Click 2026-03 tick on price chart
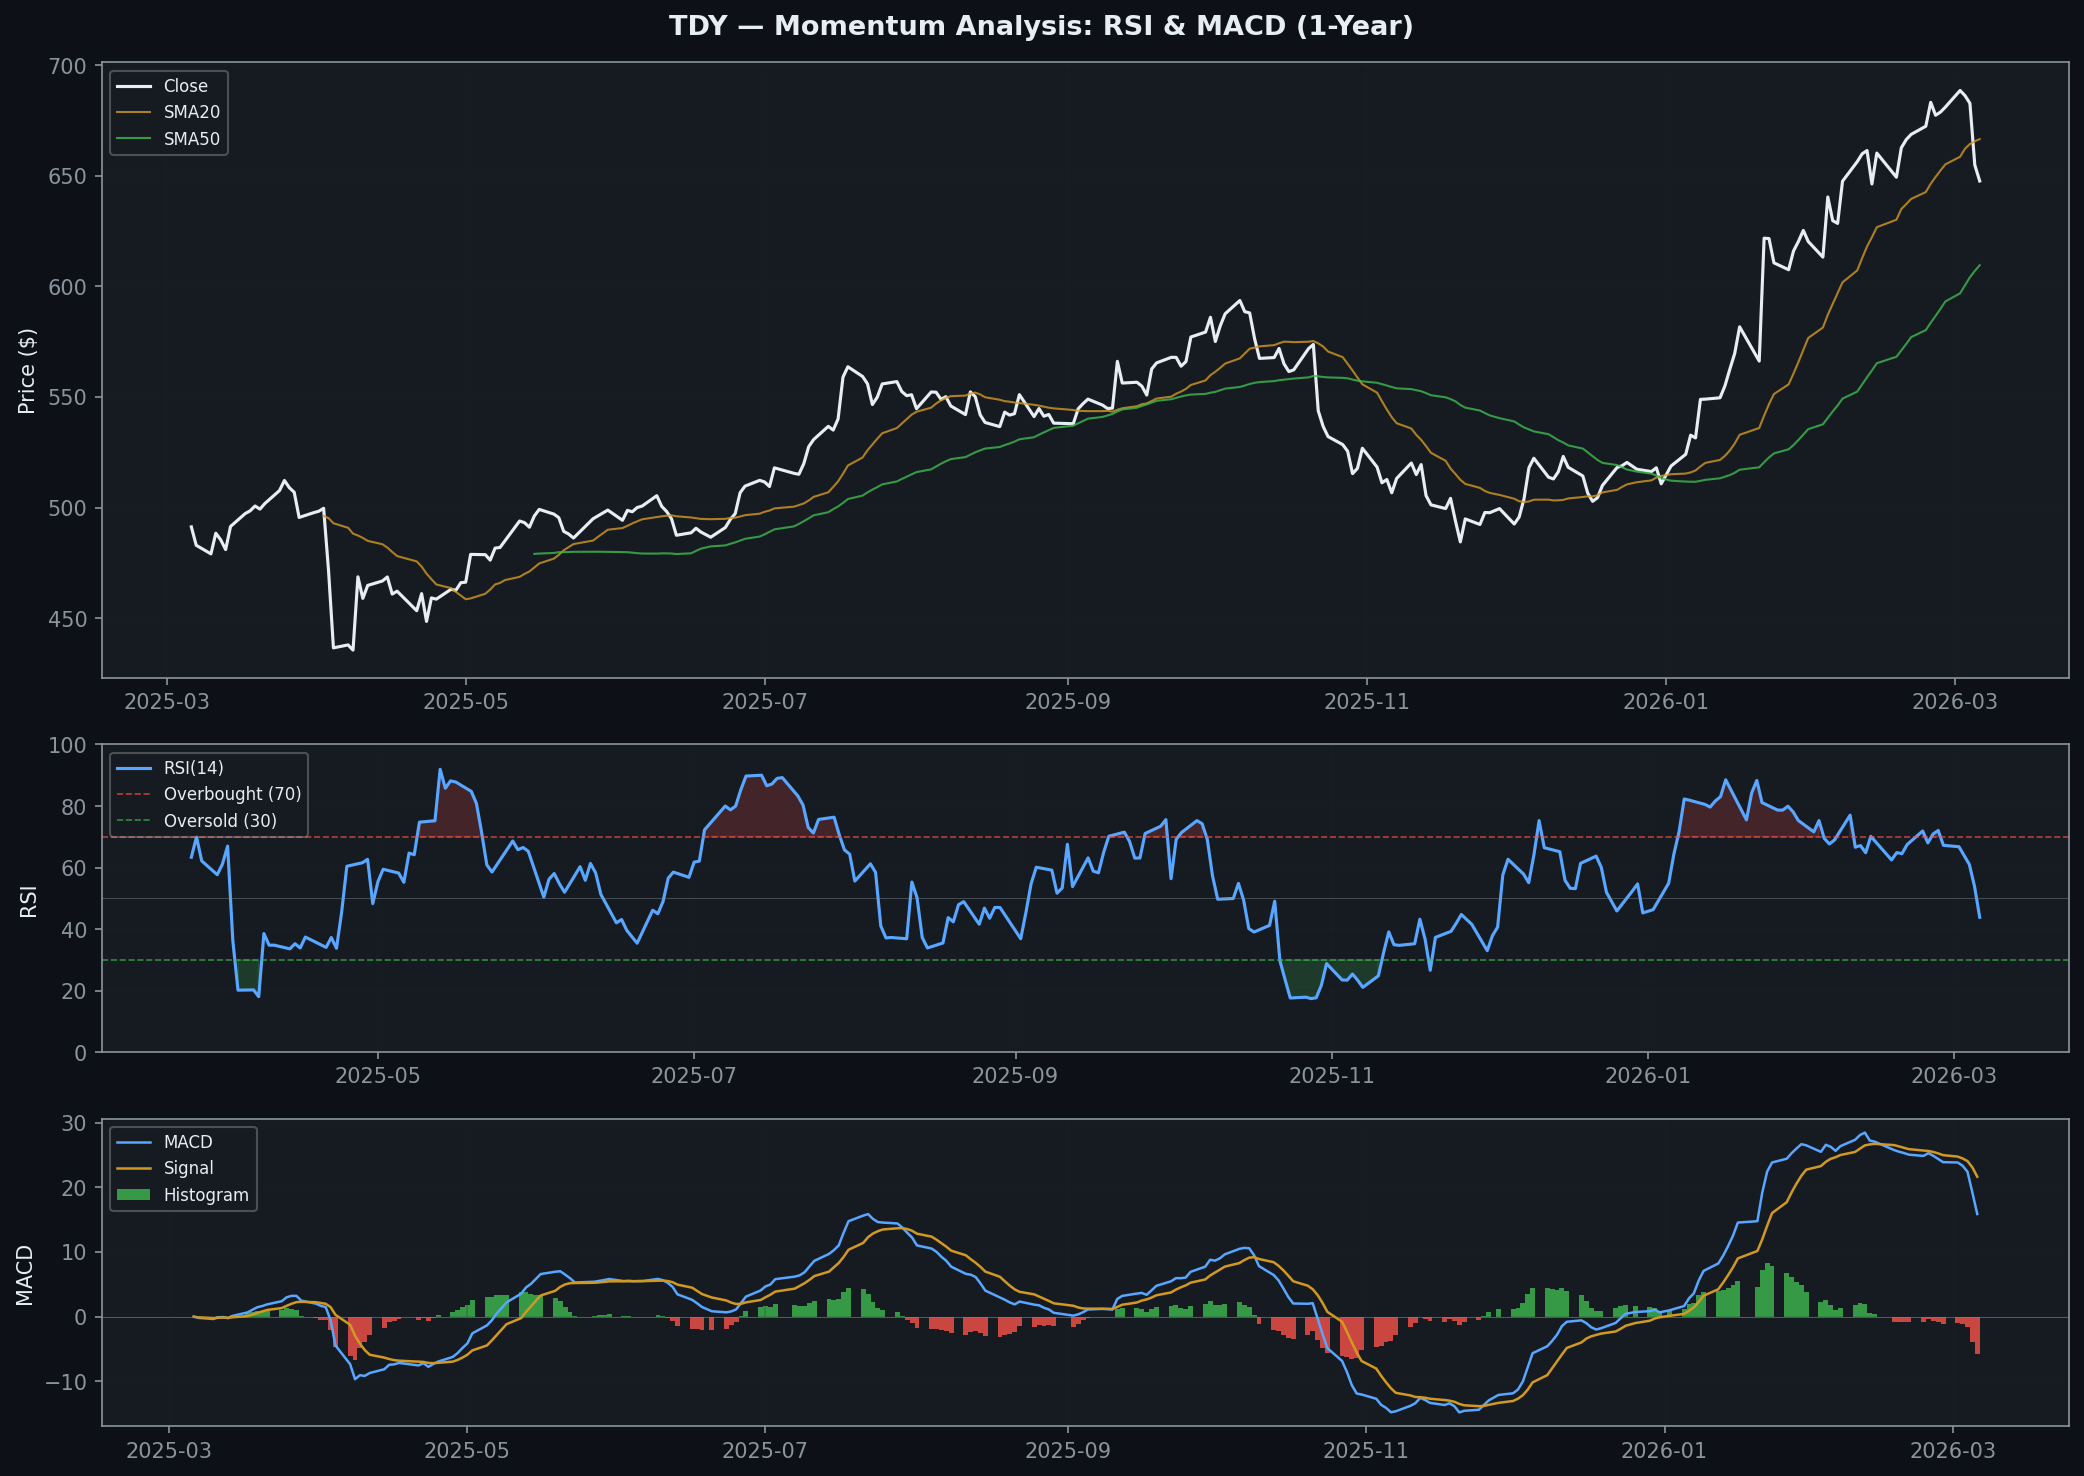This screenshot has height=1476, width=2084. pyautogui.click(x=1954, y=701)
